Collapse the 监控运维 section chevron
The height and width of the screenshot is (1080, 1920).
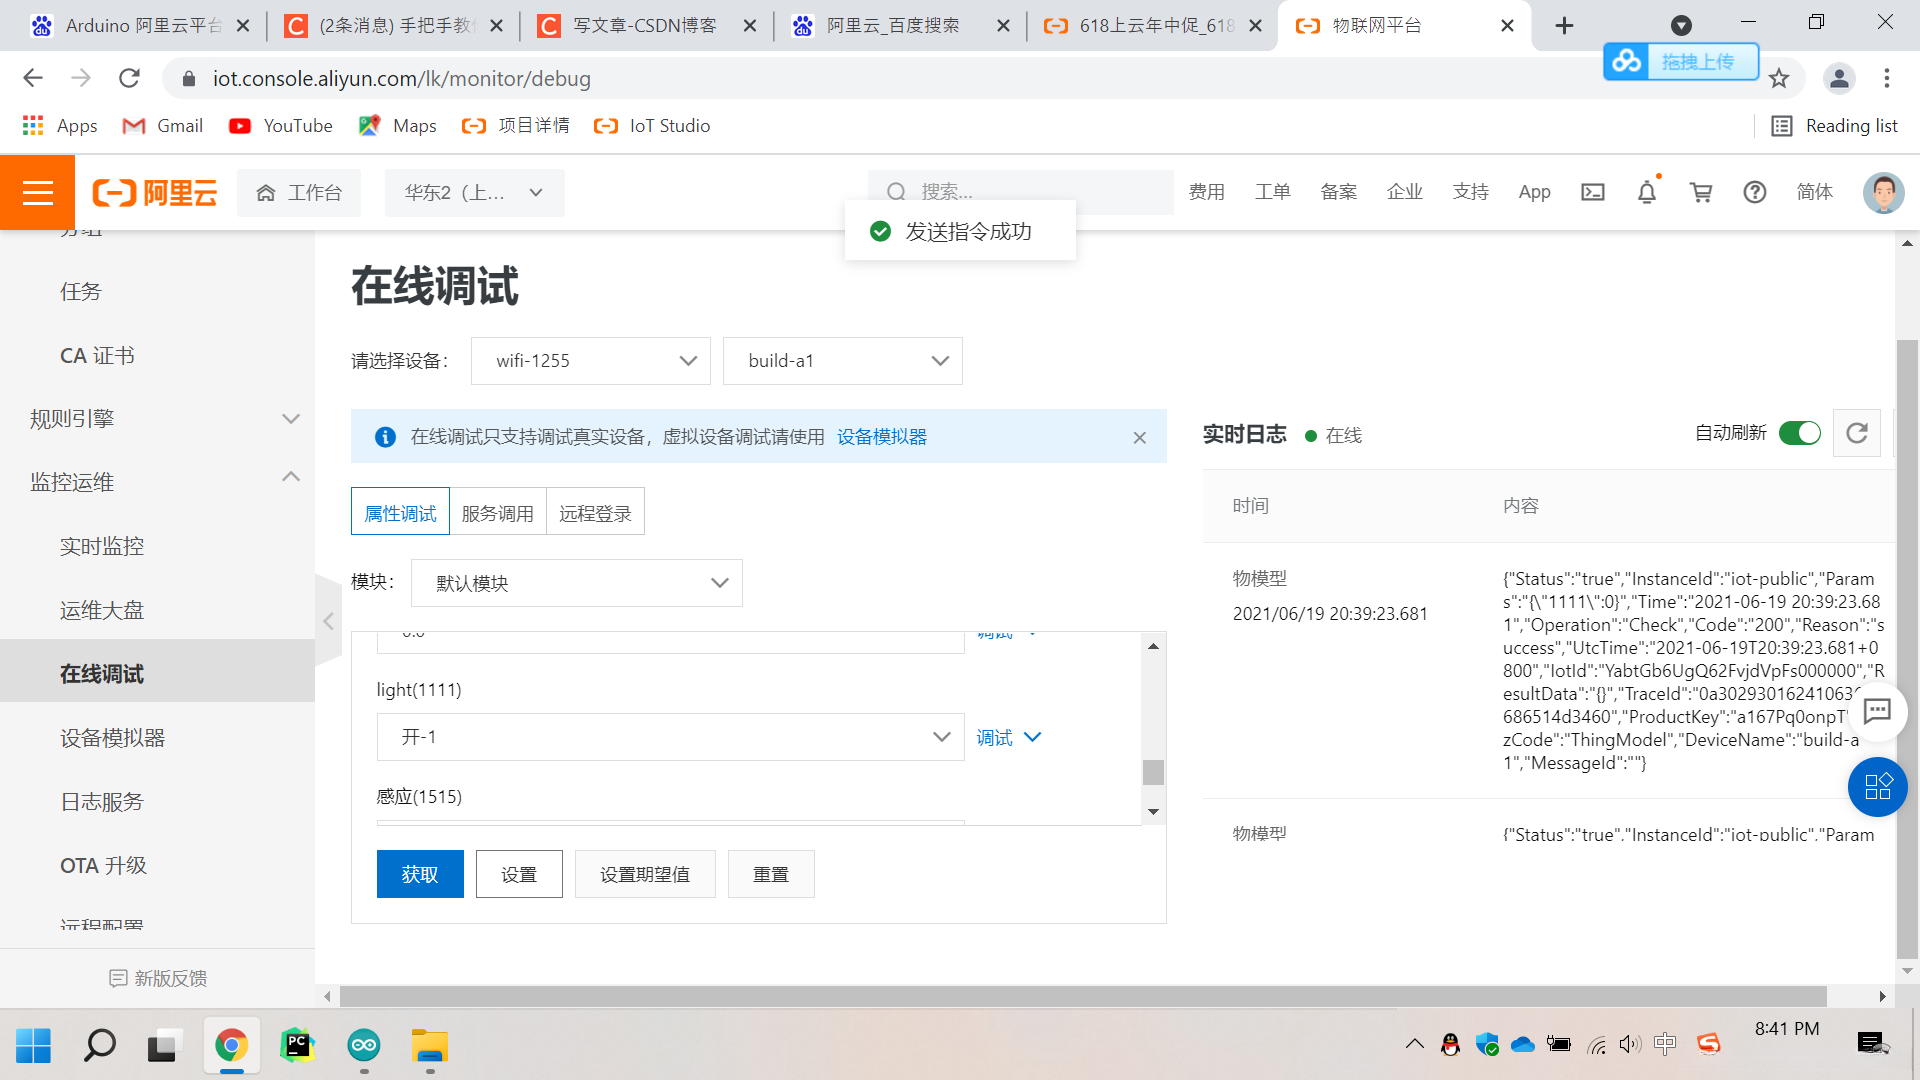291,477
